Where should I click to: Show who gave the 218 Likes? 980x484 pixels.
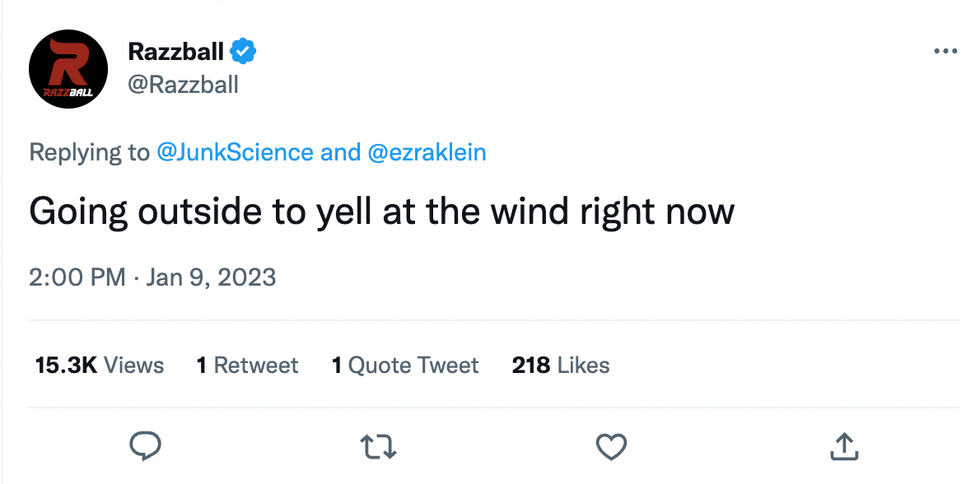click(560, 365)
